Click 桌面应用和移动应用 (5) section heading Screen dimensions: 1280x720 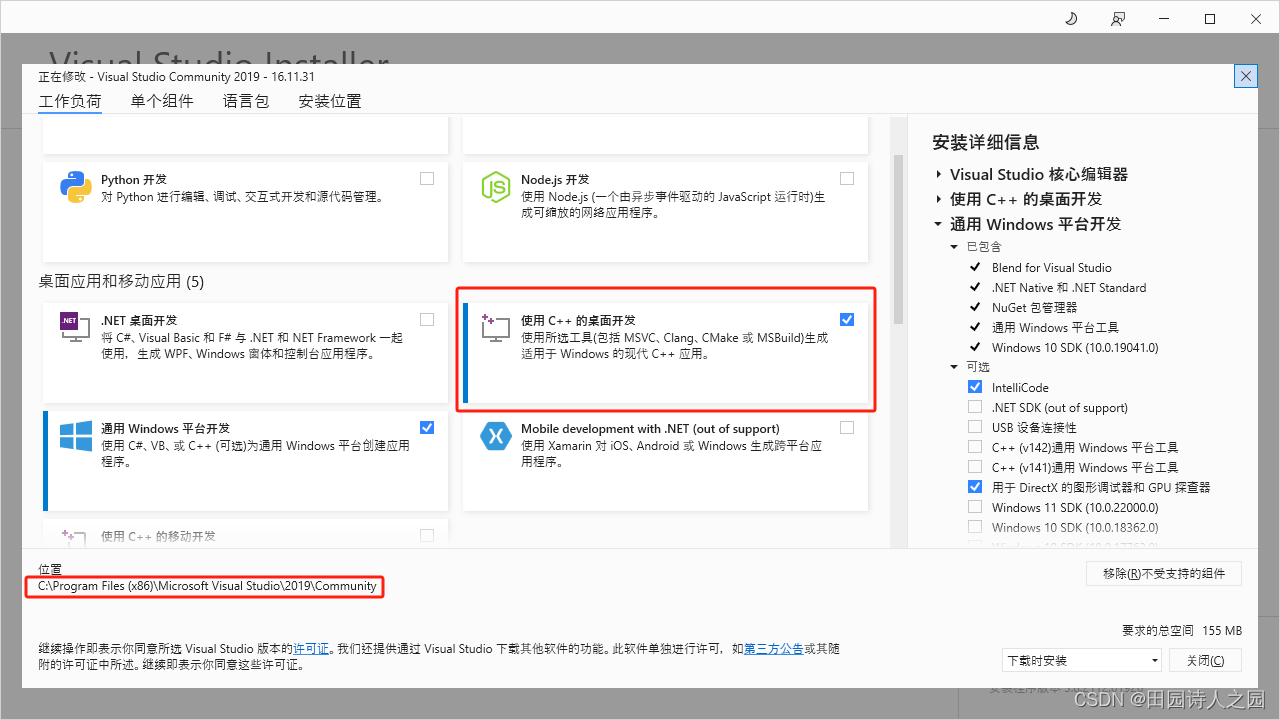tap(121, 282)
